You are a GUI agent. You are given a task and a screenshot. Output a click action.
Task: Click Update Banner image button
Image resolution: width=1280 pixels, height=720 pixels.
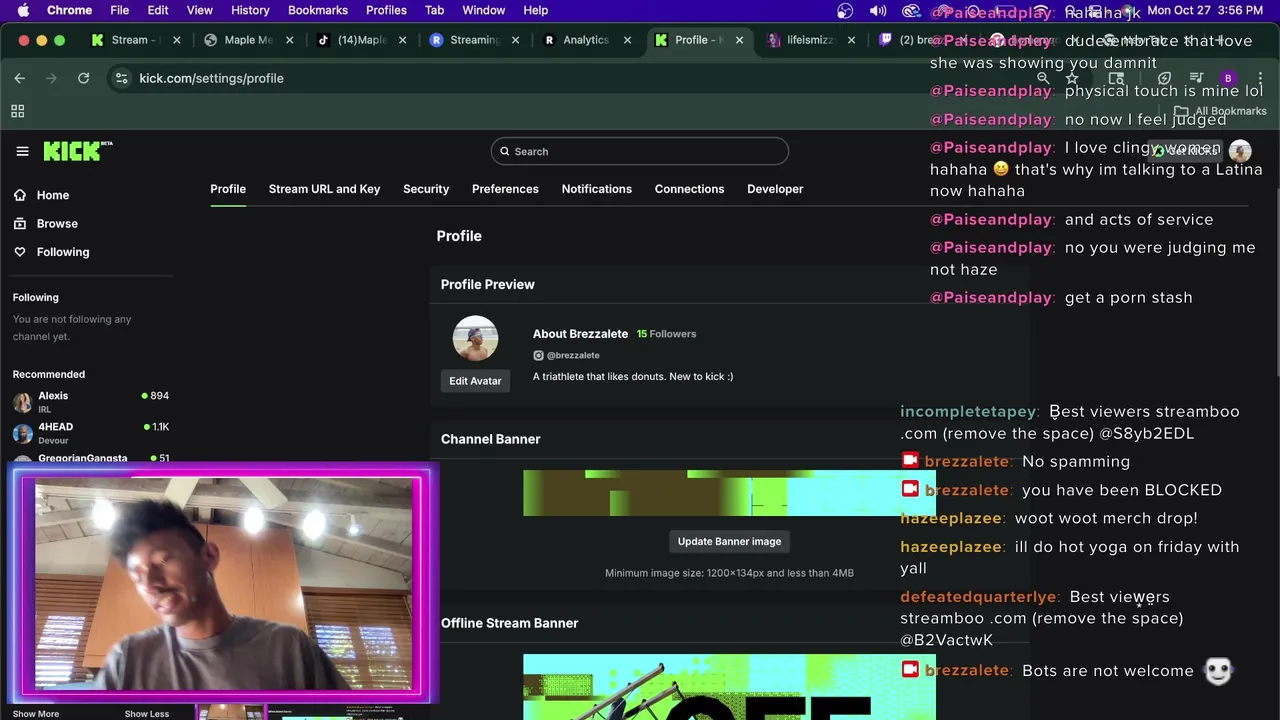729,541
